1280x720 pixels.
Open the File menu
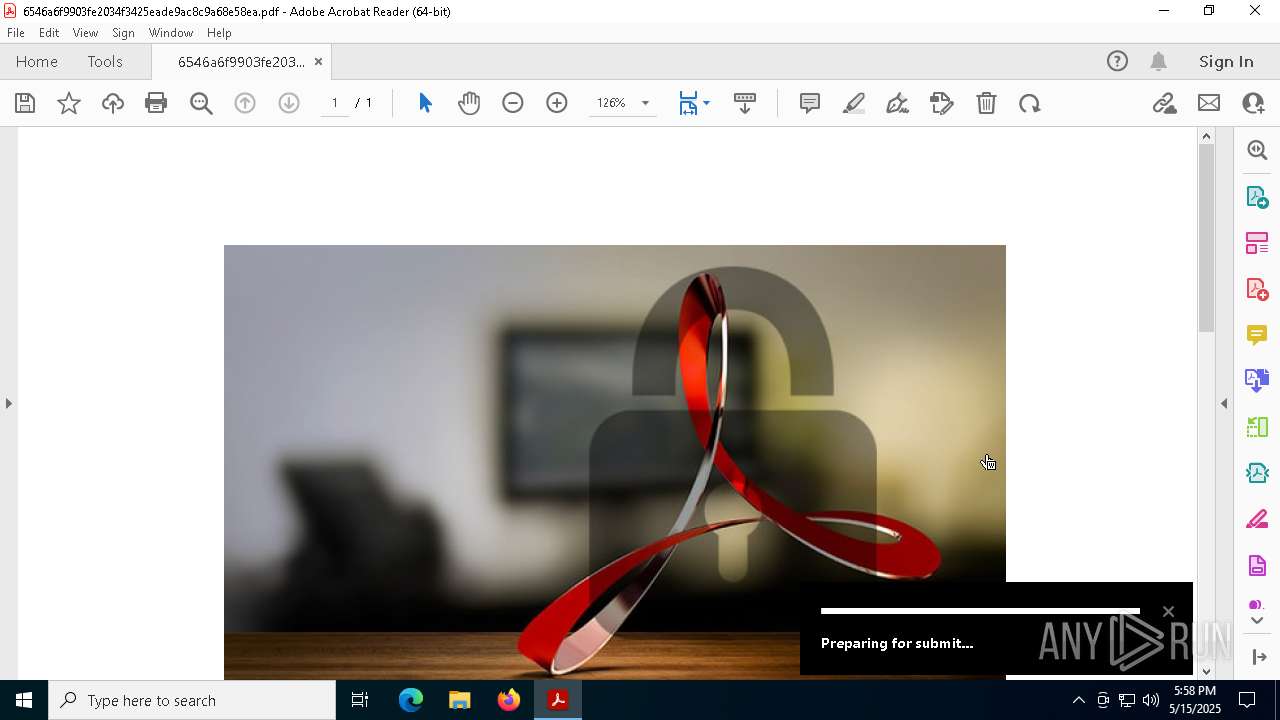click(16, 33)
